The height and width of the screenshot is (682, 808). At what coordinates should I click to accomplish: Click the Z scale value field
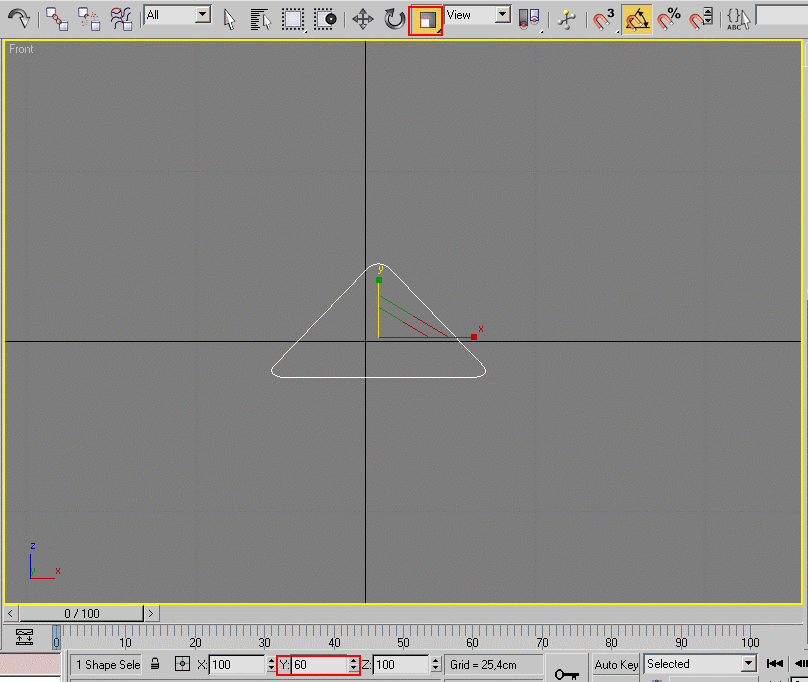tap(401, 664)
